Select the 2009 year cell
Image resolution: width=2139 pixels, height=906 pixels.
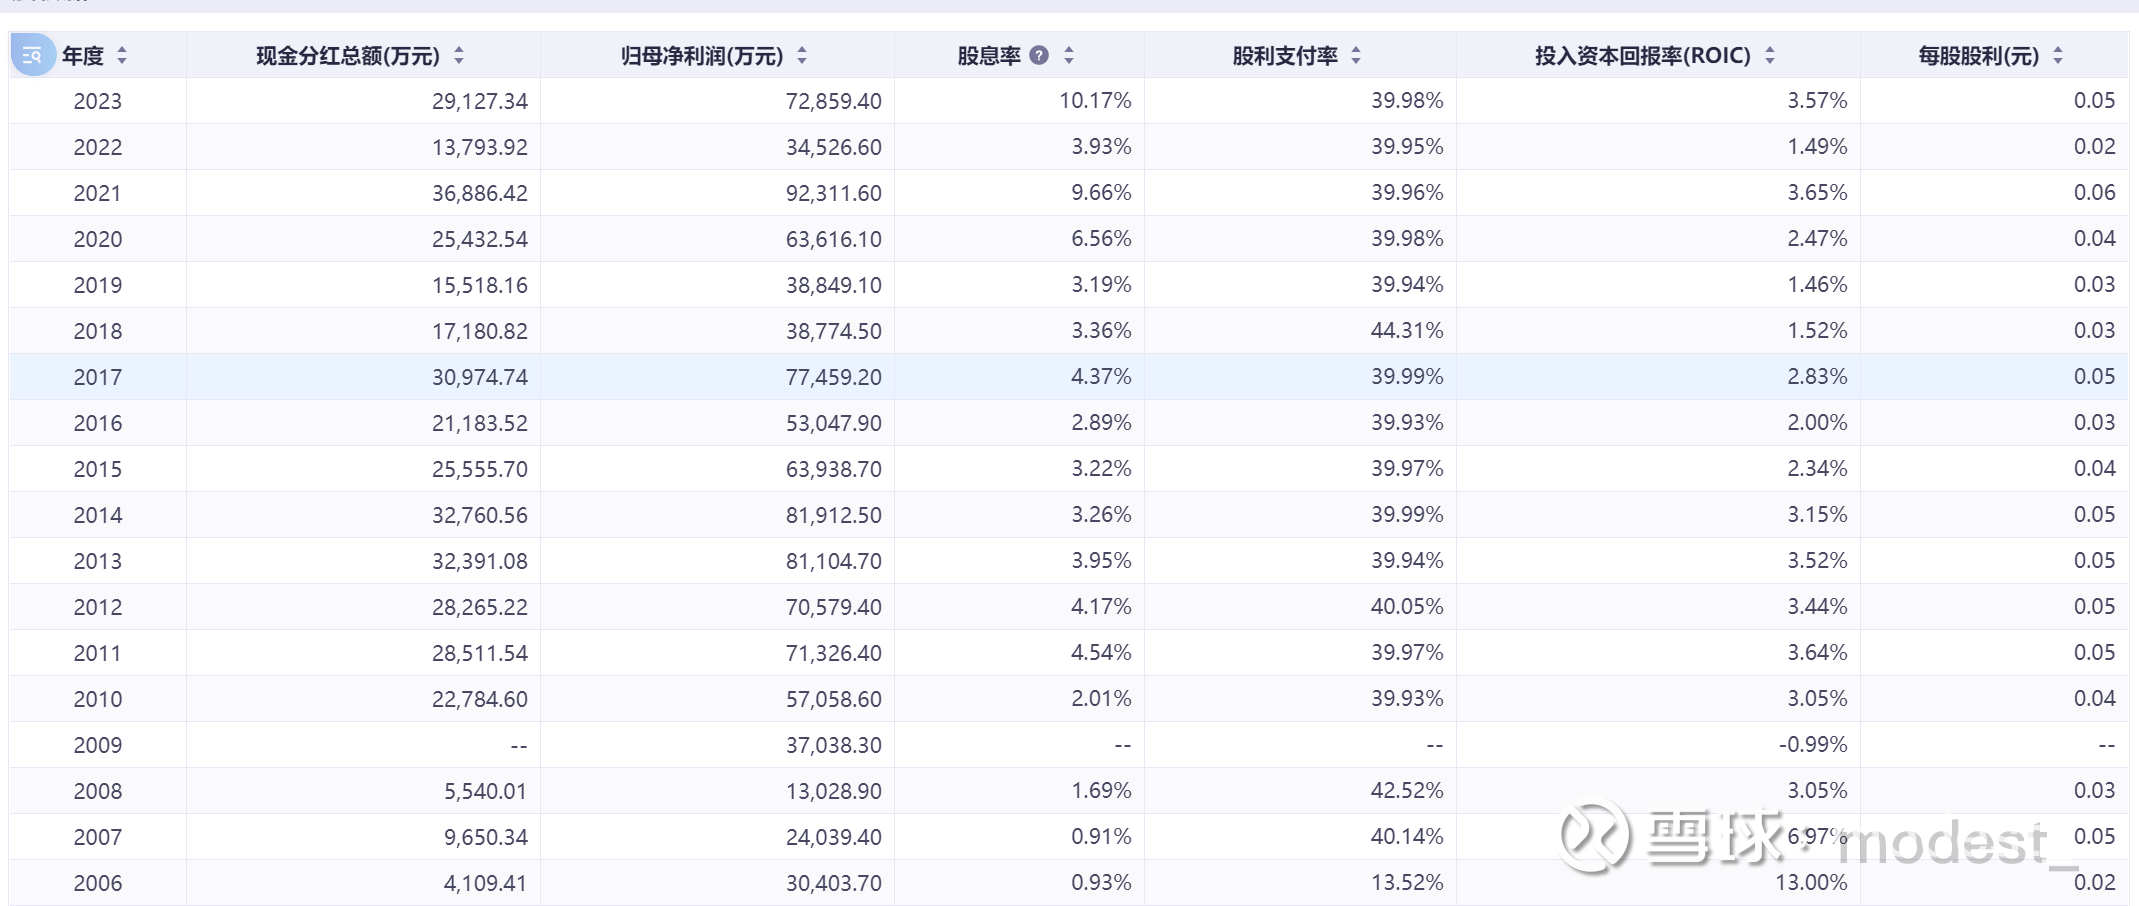click(97, 745)
